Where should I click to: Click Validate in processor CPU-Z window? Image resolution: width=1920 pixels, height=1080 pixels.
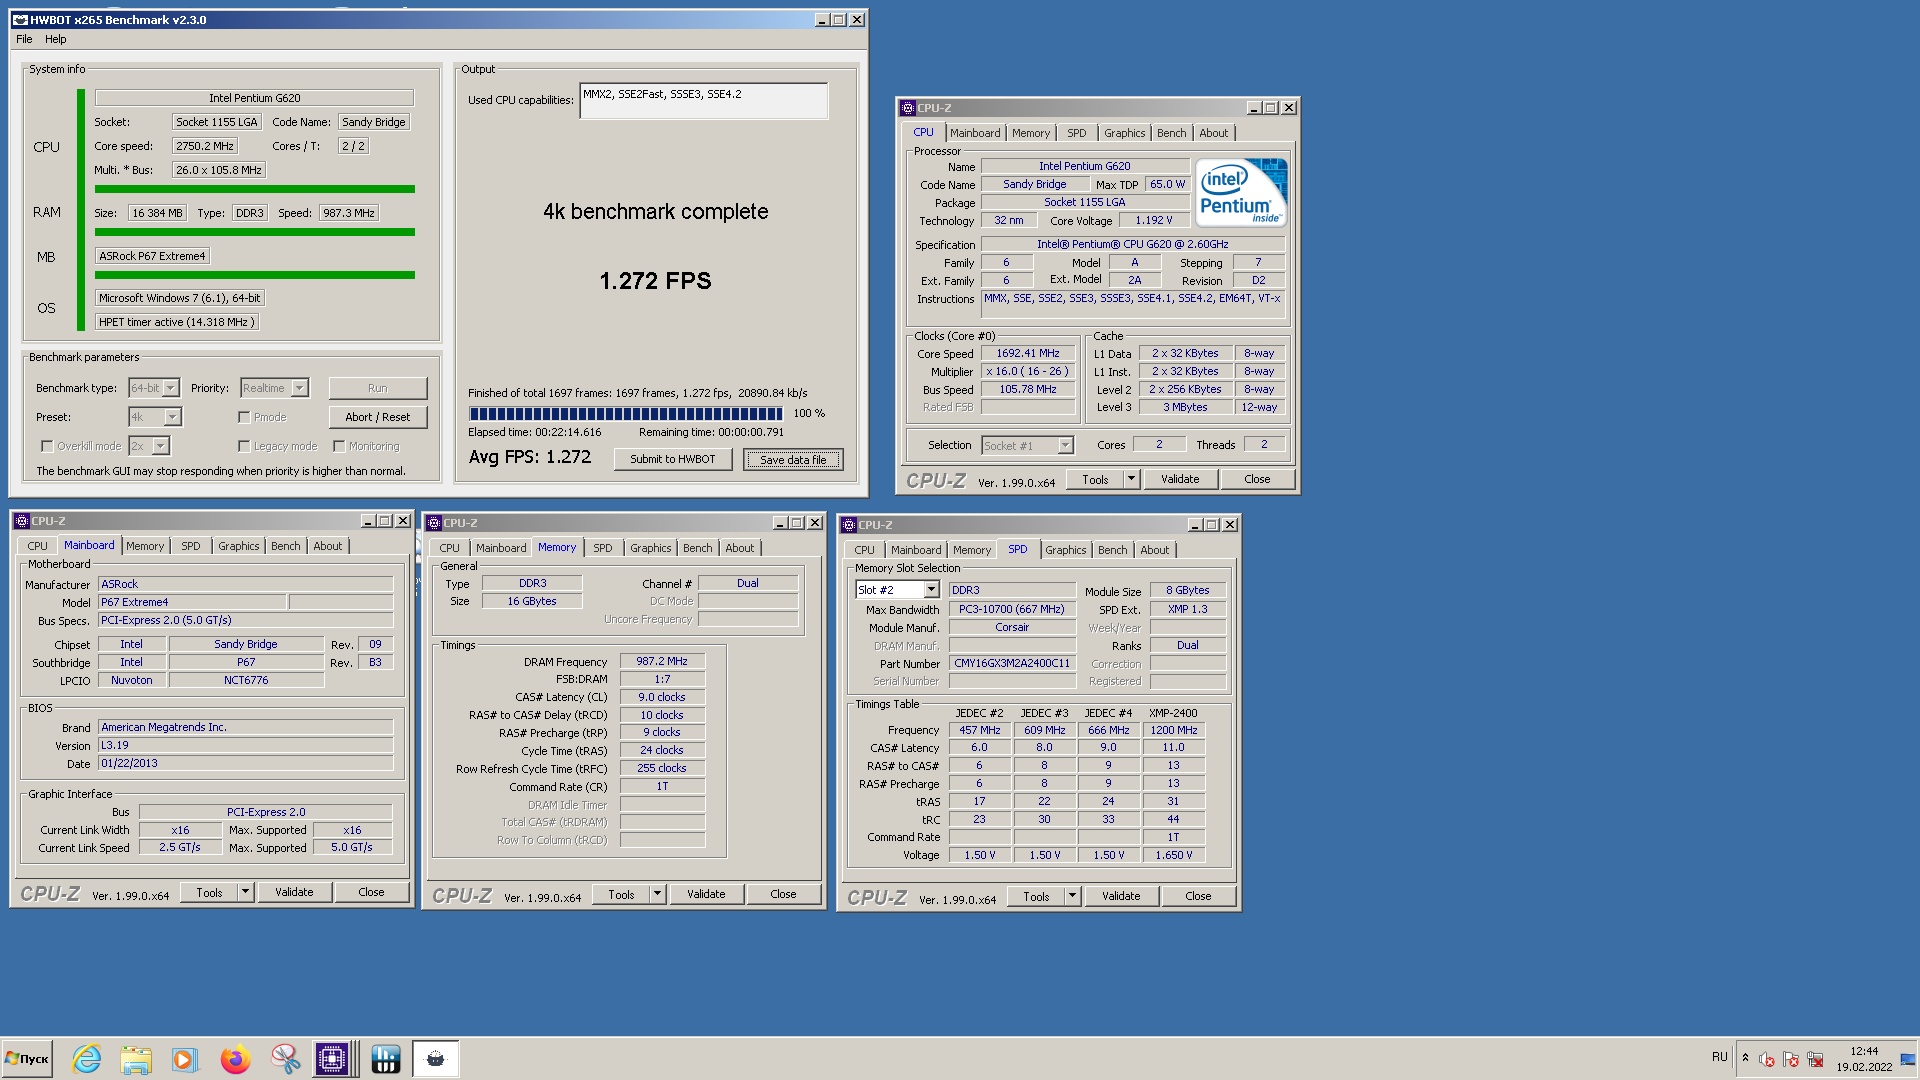1180,479
